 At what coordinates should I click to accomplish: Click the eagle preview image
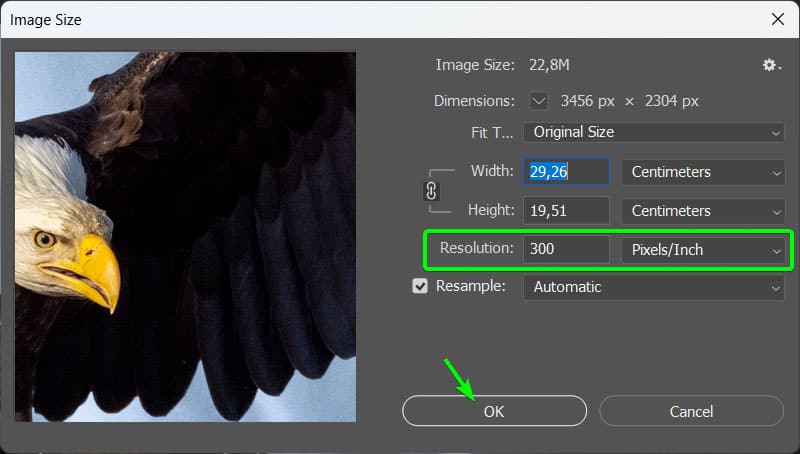point(185,237)
